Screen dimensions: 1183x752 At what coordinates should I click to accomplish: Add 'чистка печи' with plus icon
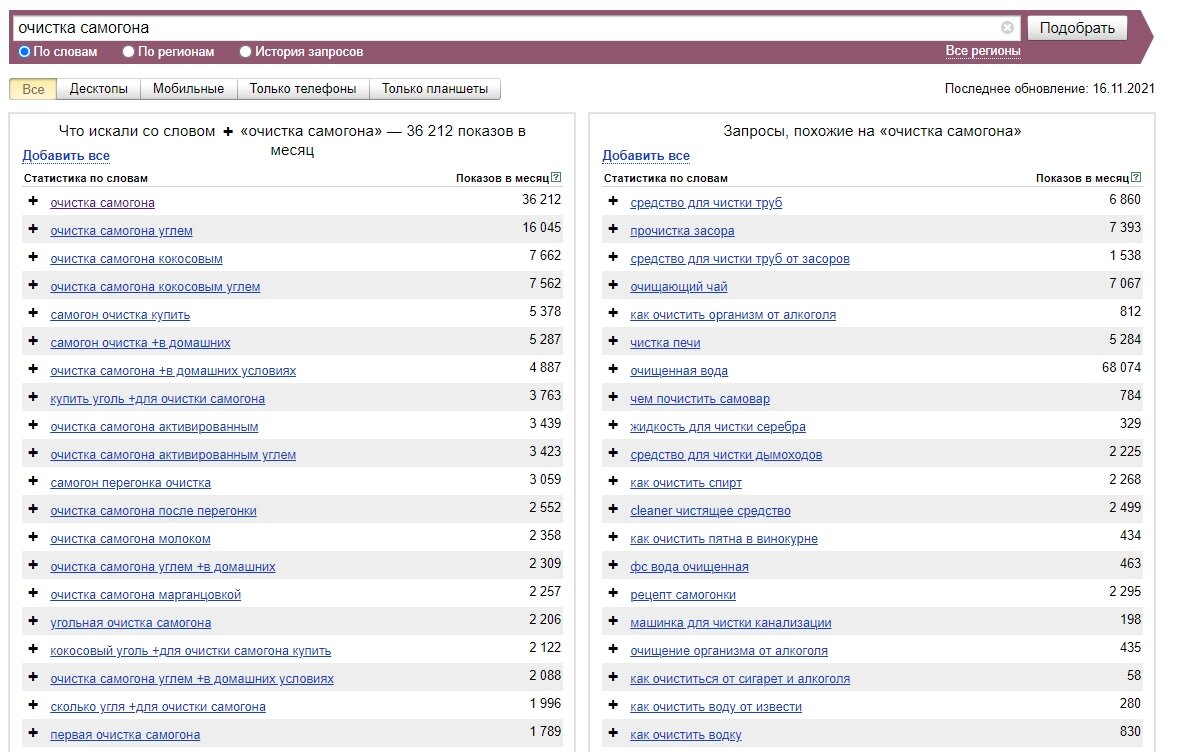(x=613, y=340)
